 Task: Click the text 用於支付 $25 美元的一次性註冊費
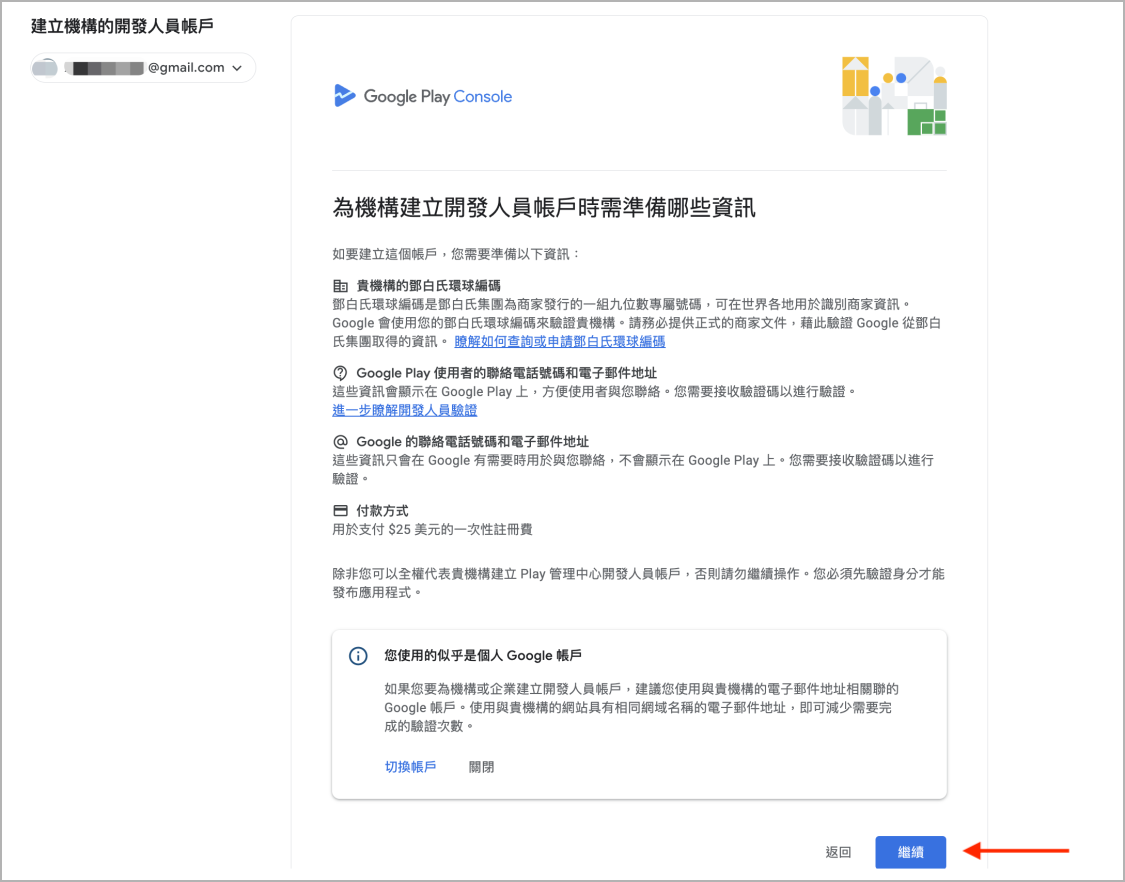tap(433, 530)
